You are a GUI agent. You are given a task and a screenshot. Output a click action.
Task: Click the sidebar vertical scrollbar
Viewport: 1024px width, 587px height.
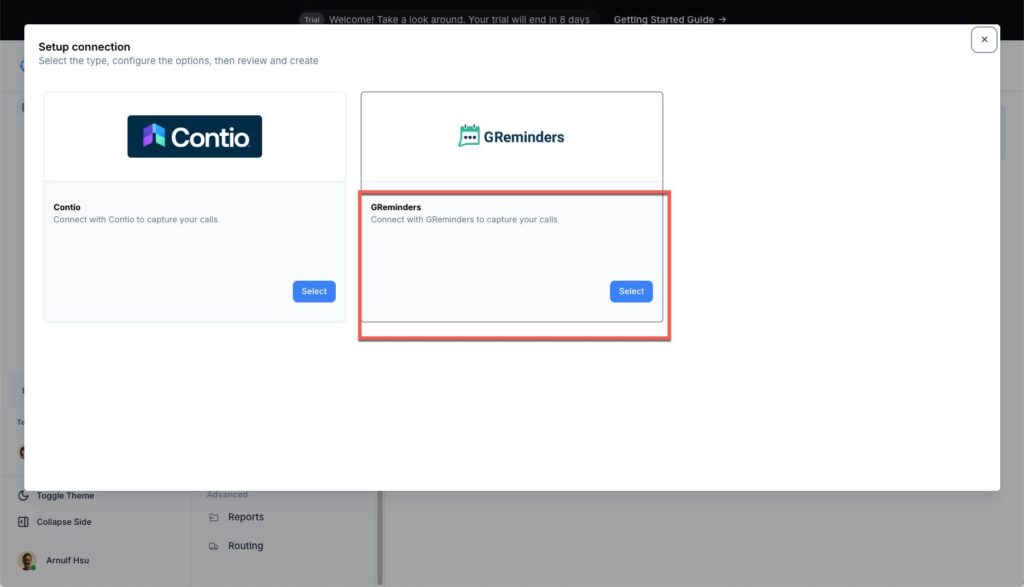pos(379,538)
